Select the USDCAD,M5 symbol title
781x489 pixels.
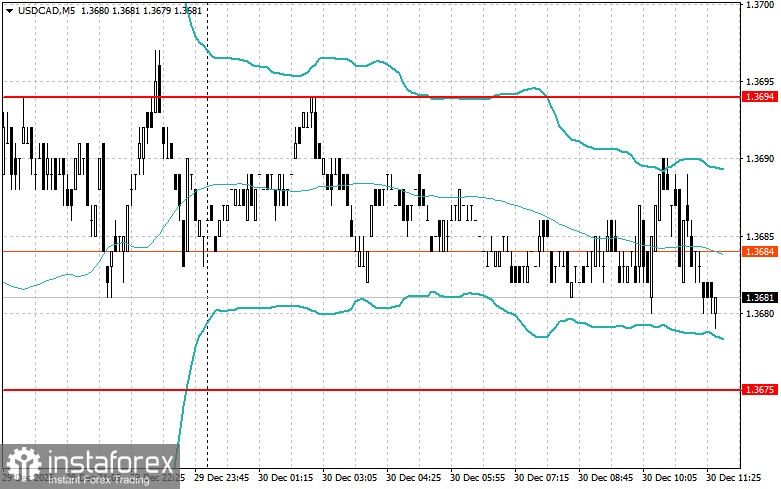pyautogui.click(x=46, y=10)
